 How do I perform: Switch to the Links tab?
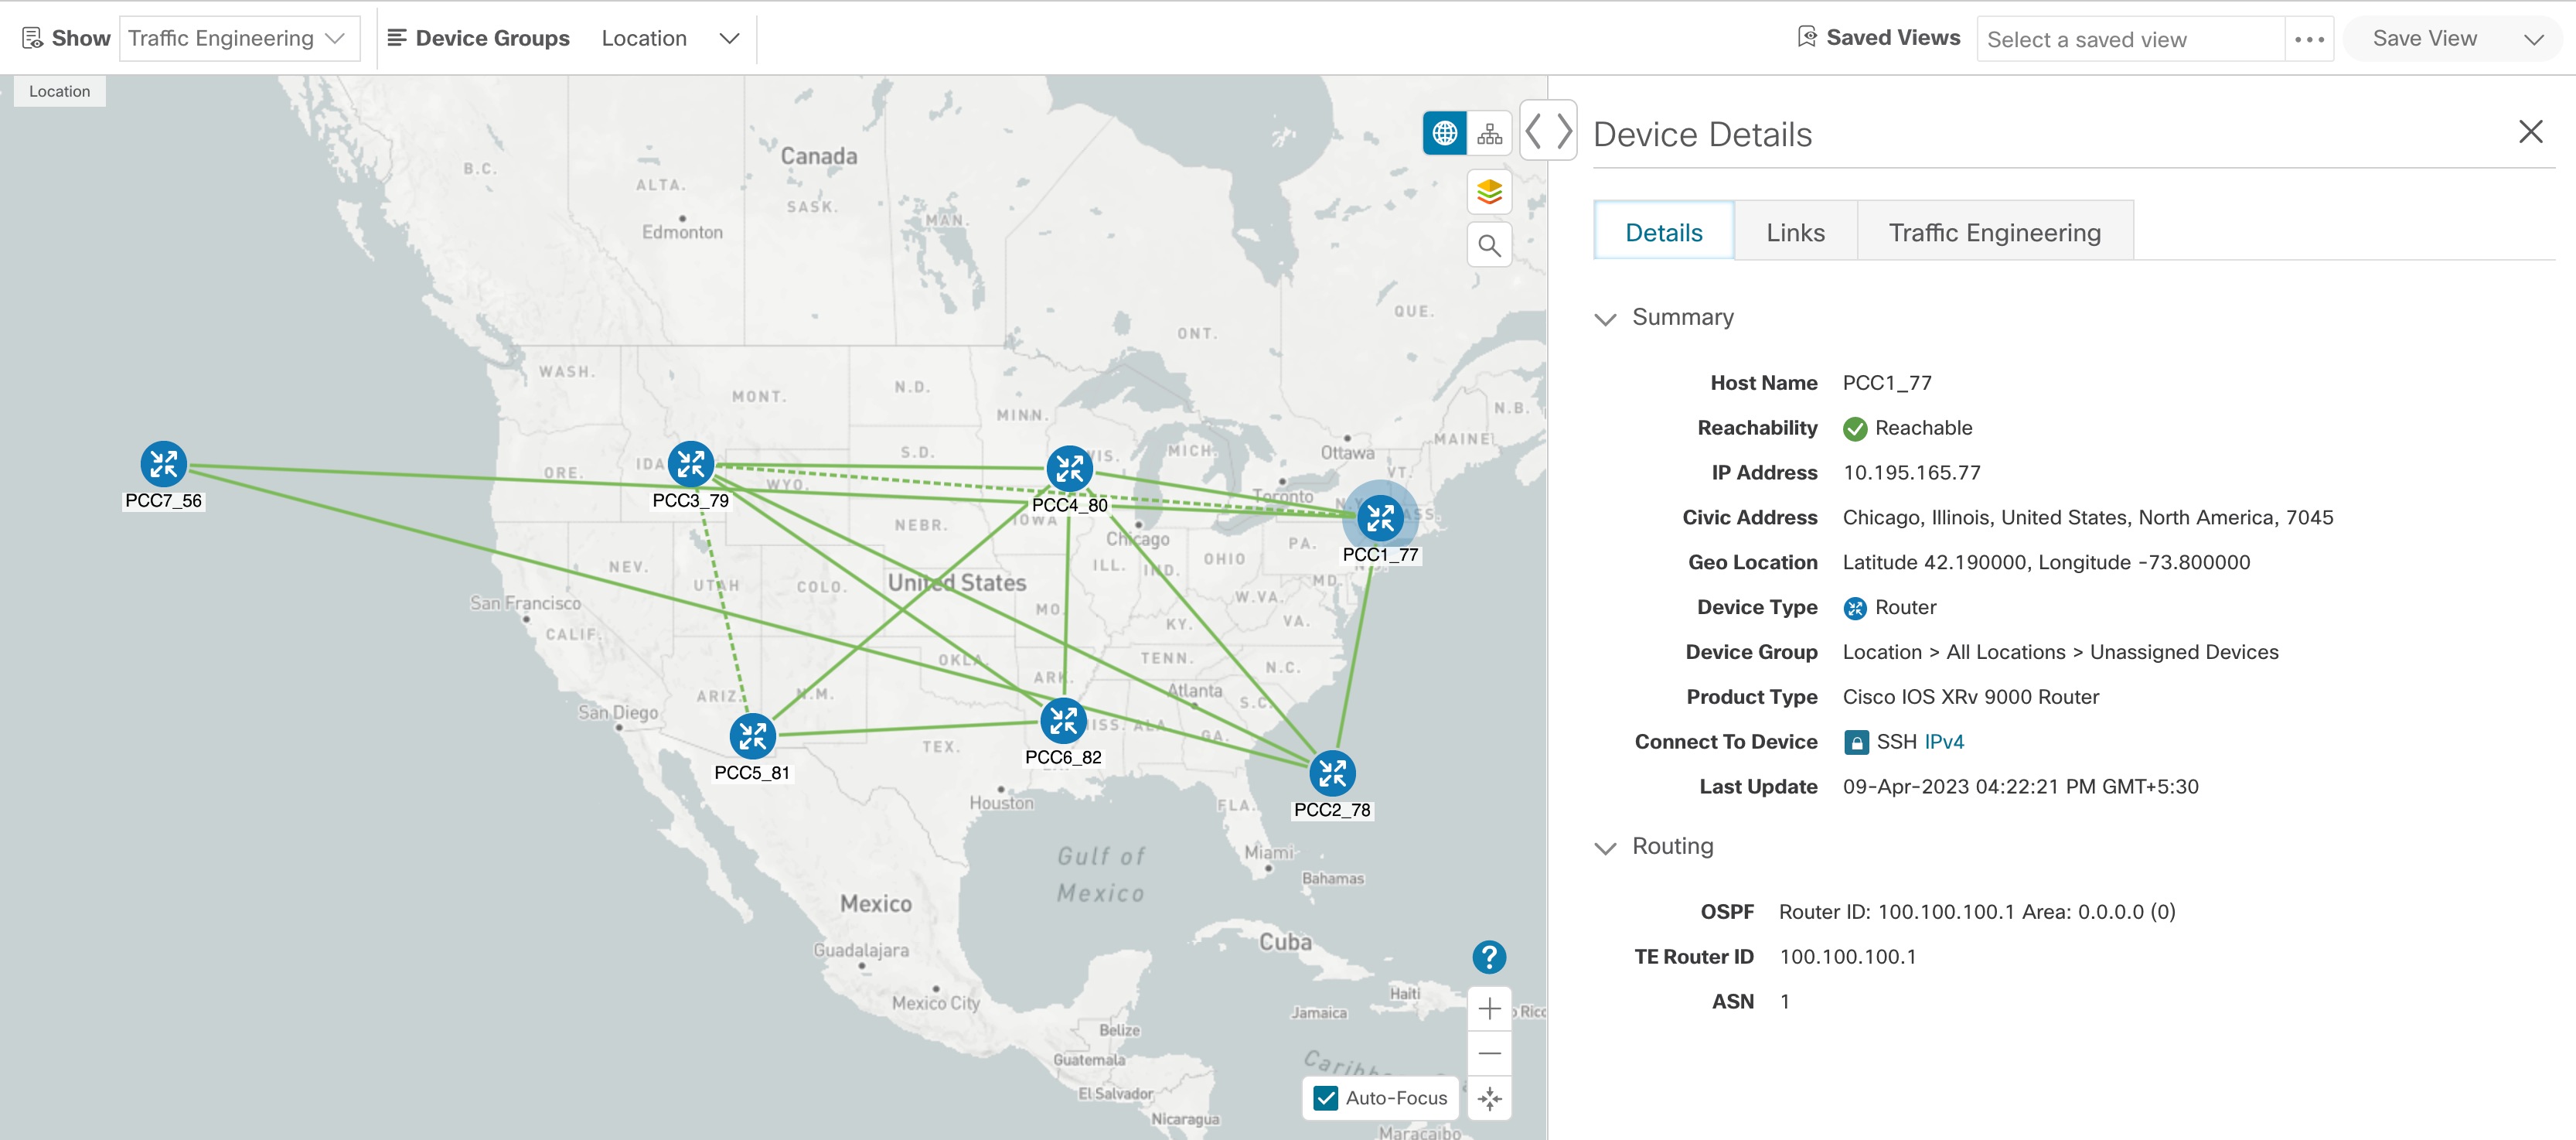(1795, 231)
